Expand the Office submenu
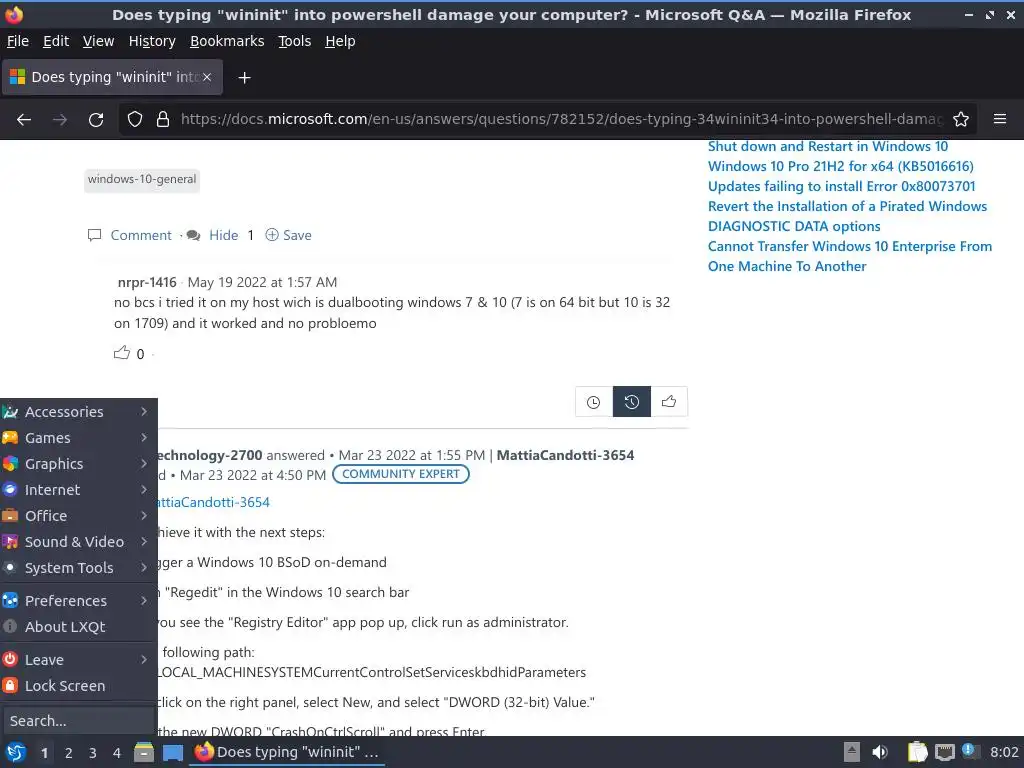The image size is (1024, 768). tap(78, 516)
